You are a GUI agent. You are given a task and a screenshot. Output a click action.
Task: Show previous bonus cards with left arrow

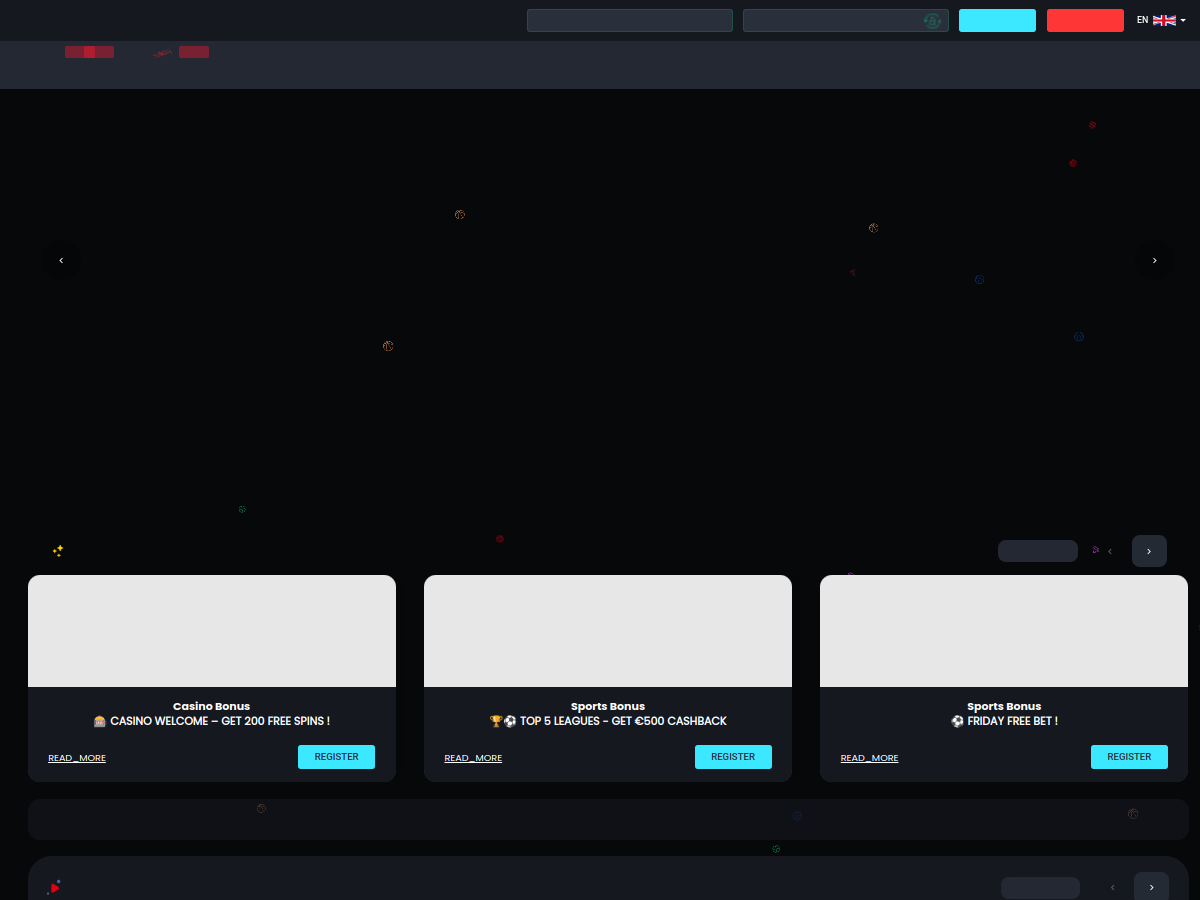[1110, 551]
